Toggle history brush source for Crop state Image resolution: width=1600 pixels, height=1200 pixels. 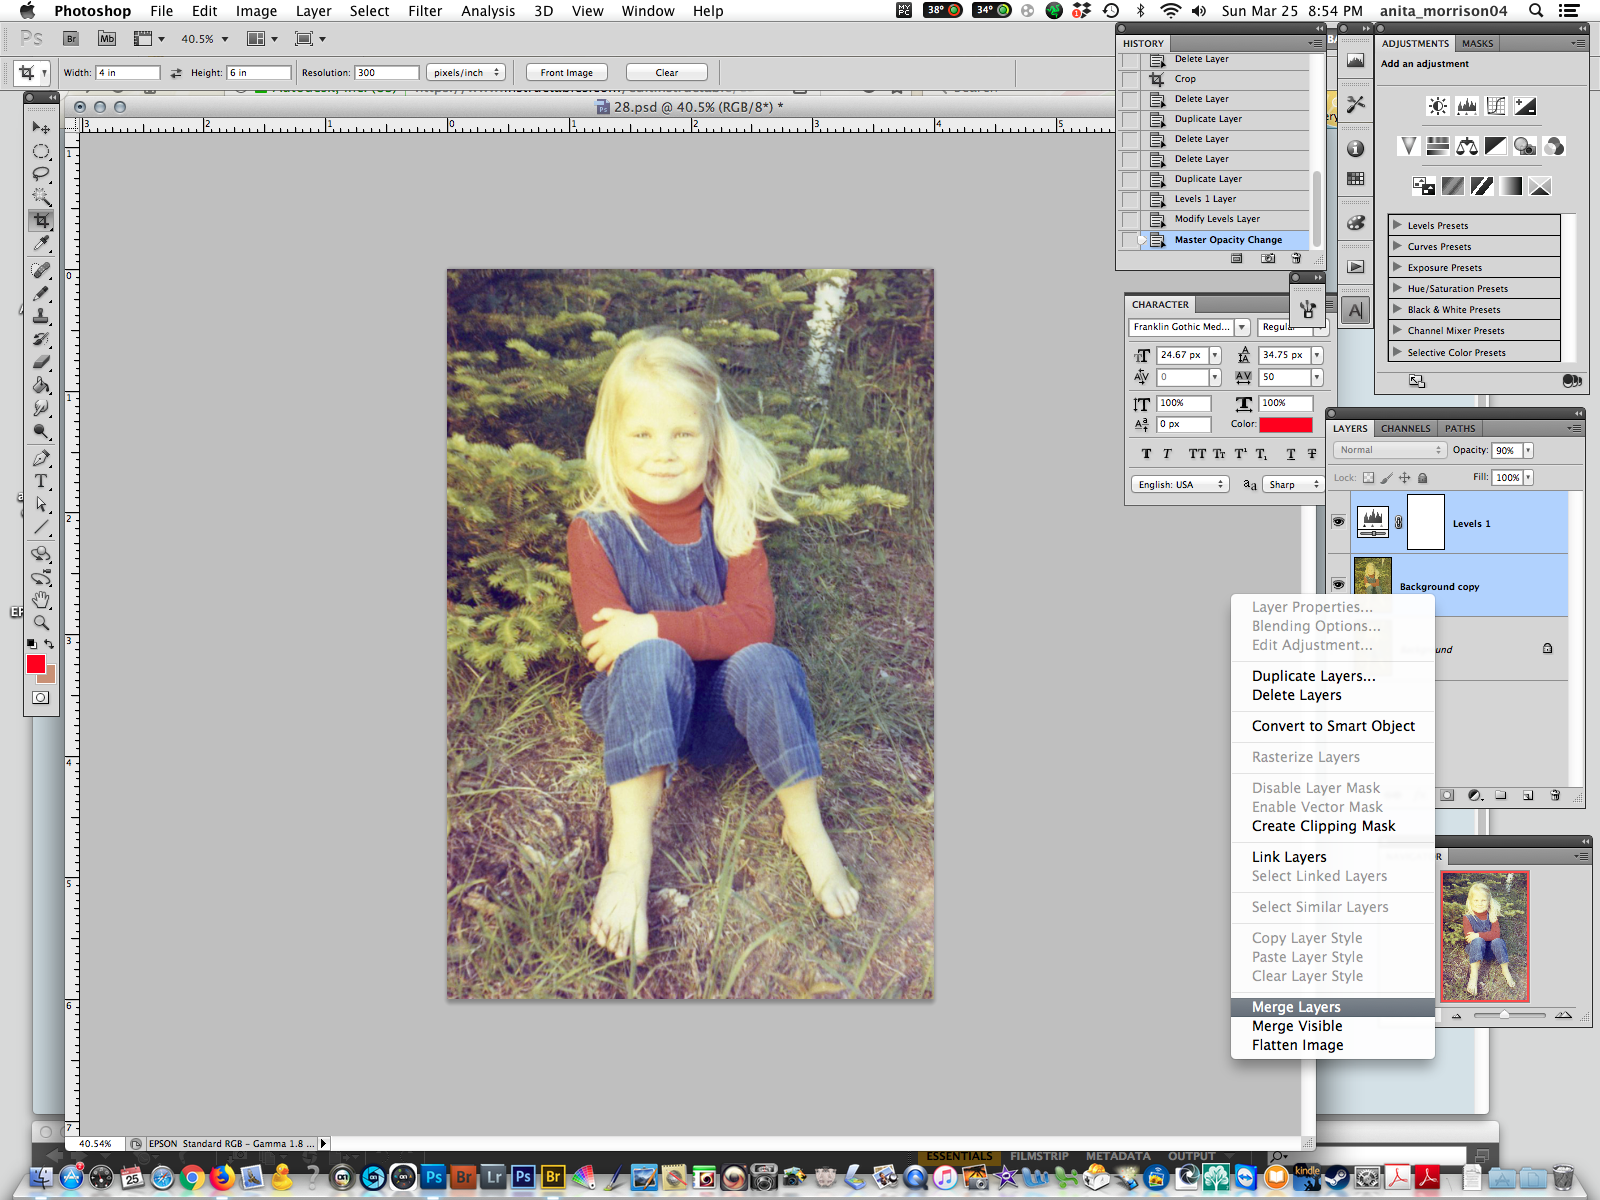1129,79
